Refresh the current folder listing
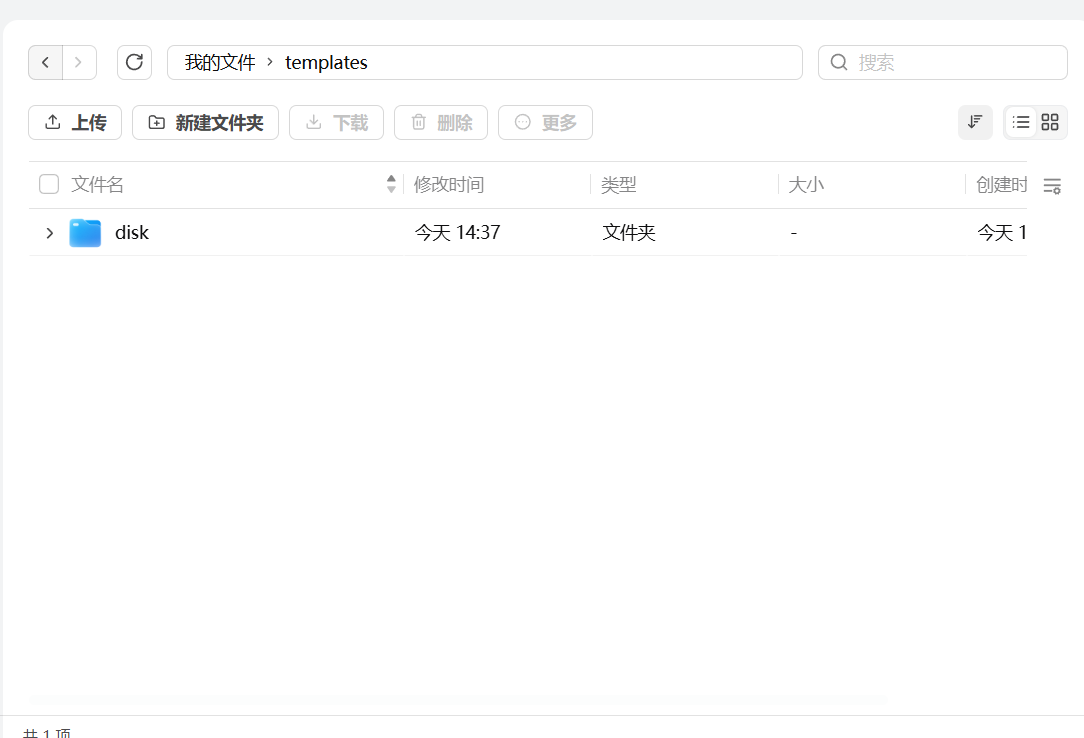 pyautogui.click(x=134, y=63)
